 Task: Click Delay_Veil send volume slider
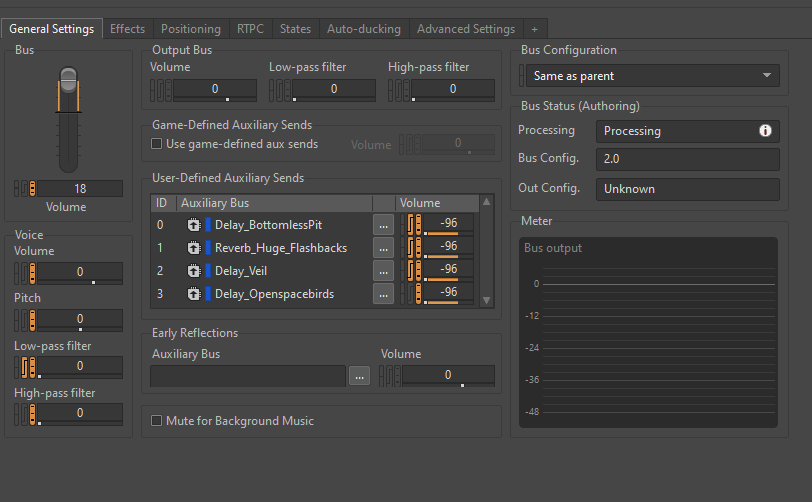(448, 279)
